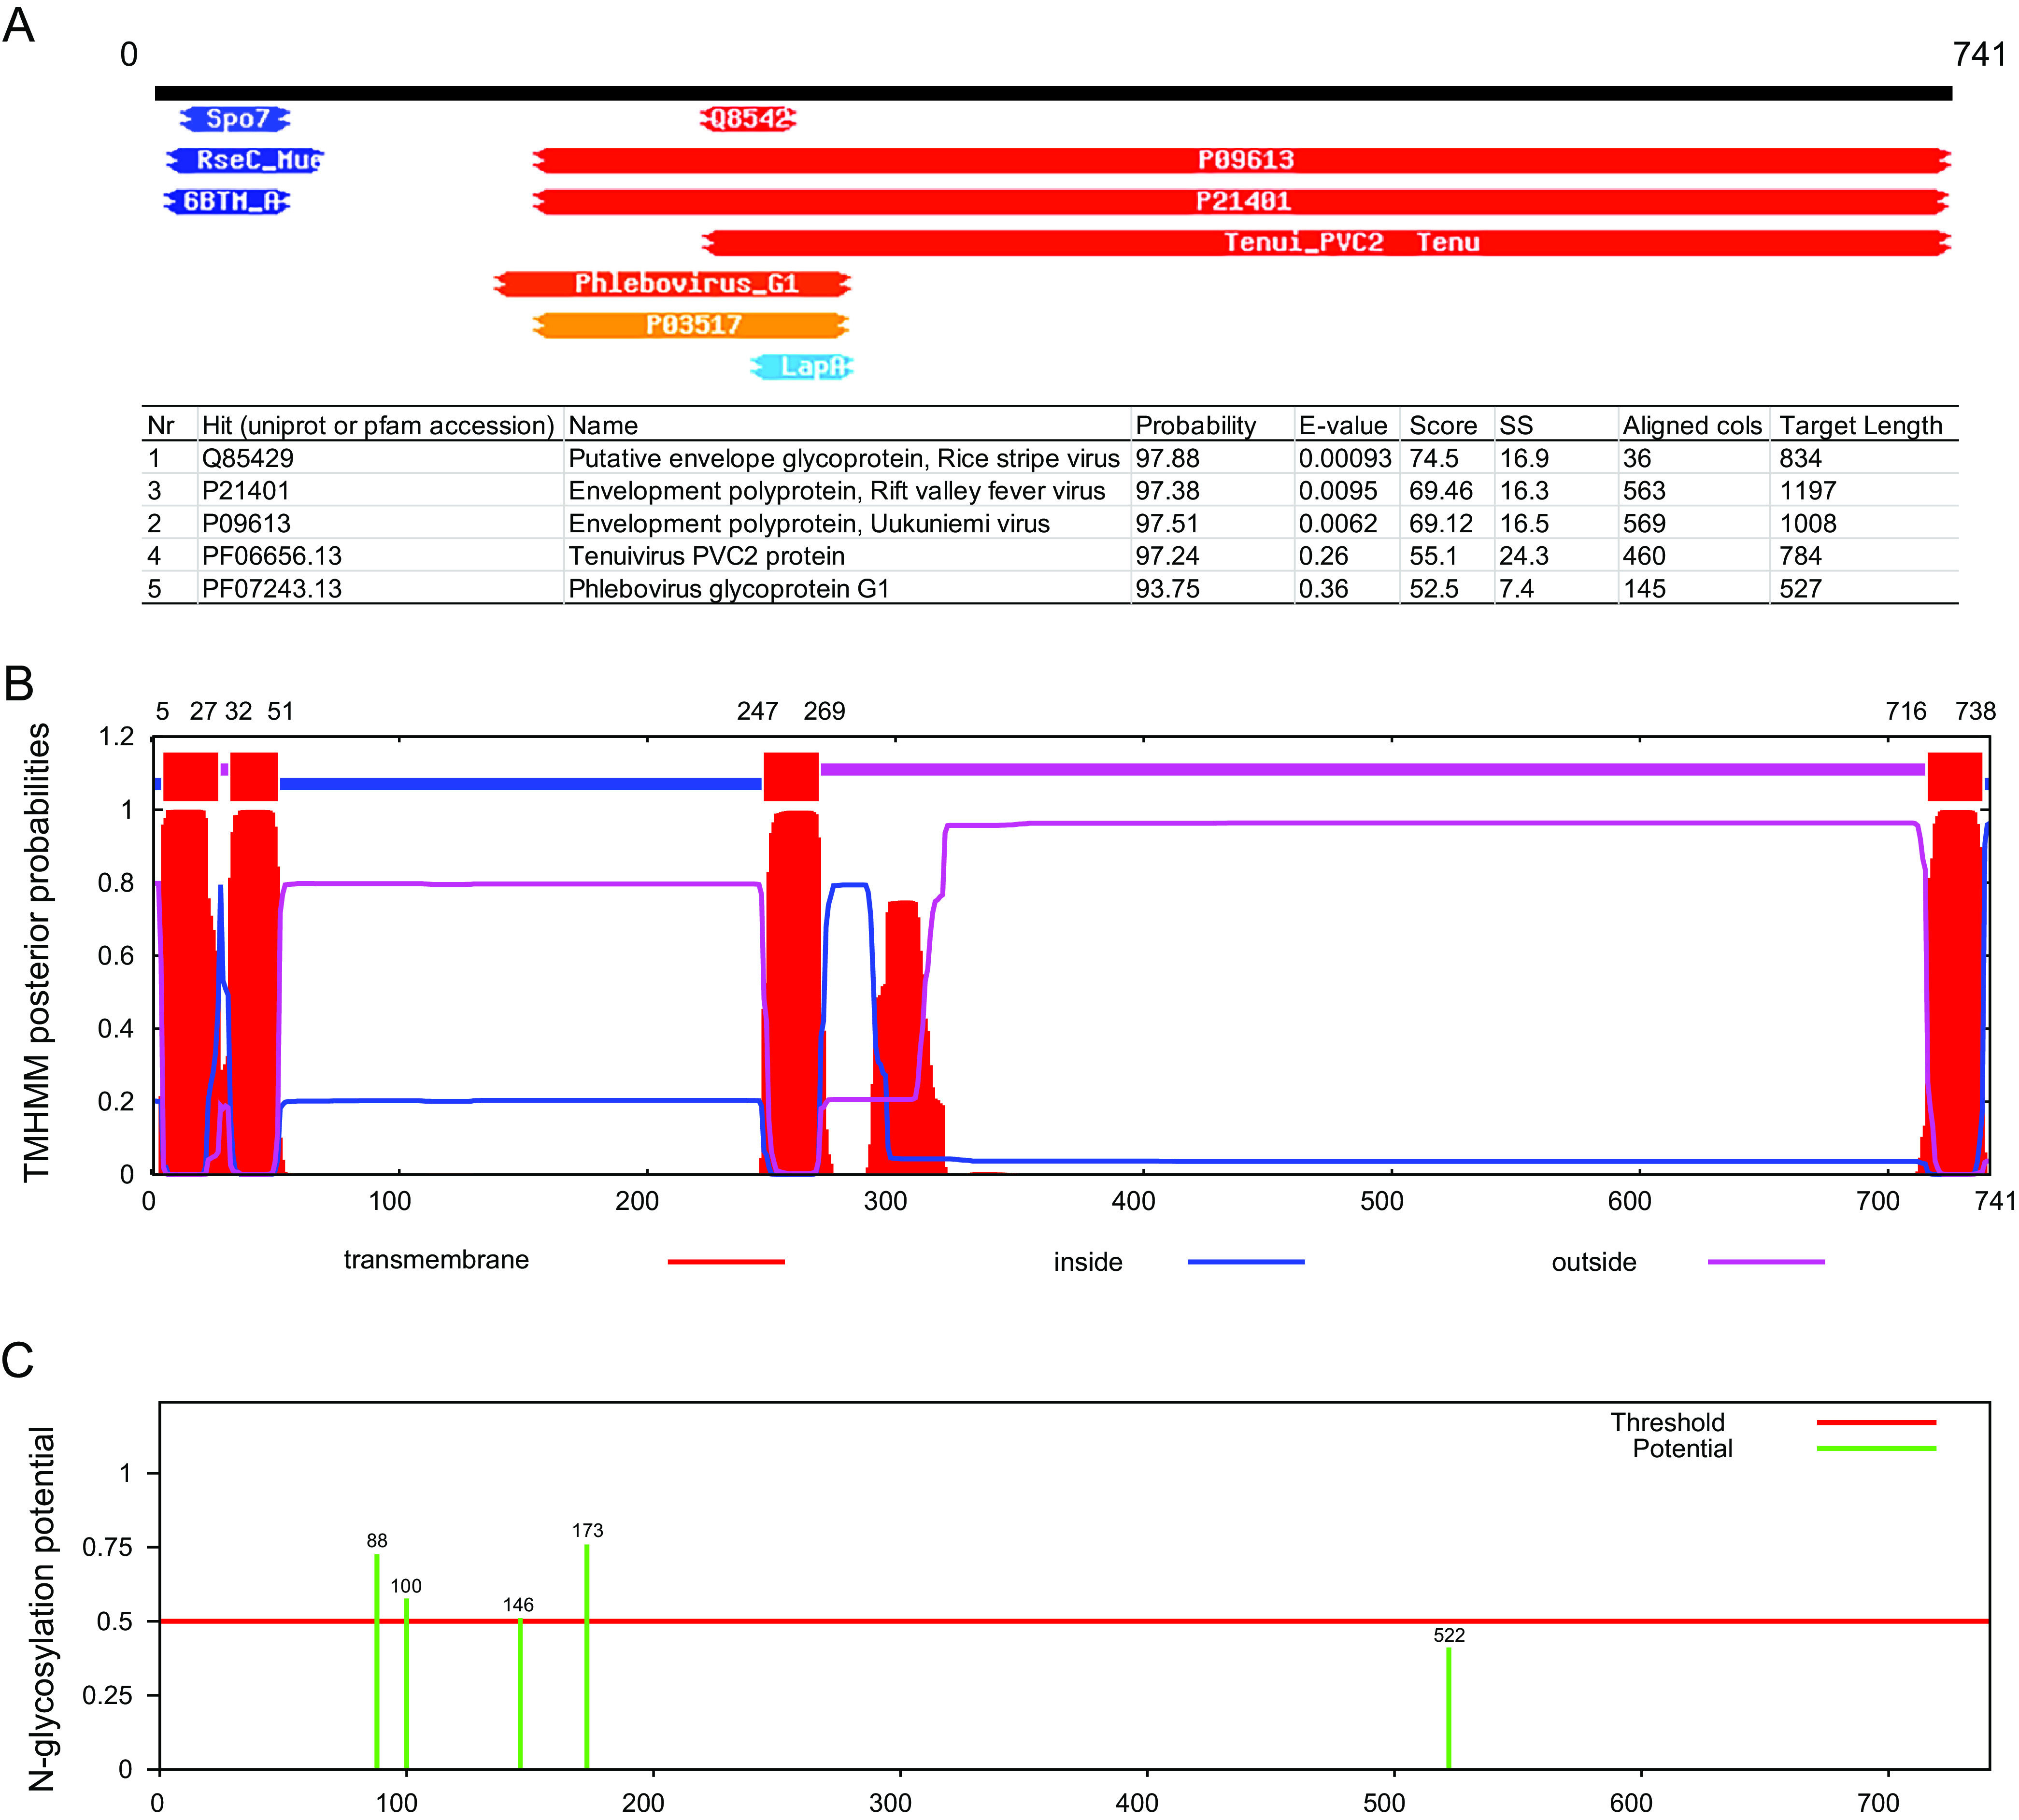Click the glycosylation site bar labeled 173
The width and height of the screenshot is (2019, 1820).
click(x=586, y=1656)
